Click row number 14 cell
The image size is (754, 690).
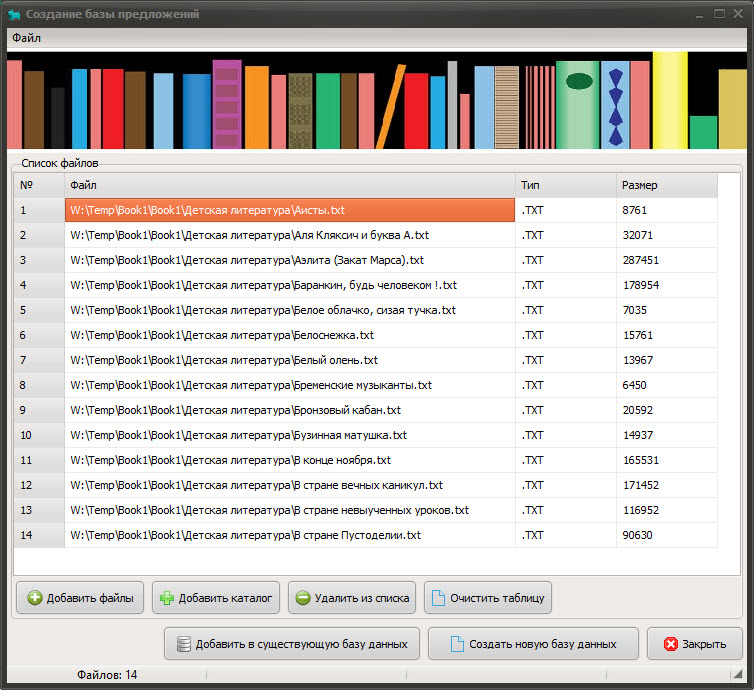point(39,535)
